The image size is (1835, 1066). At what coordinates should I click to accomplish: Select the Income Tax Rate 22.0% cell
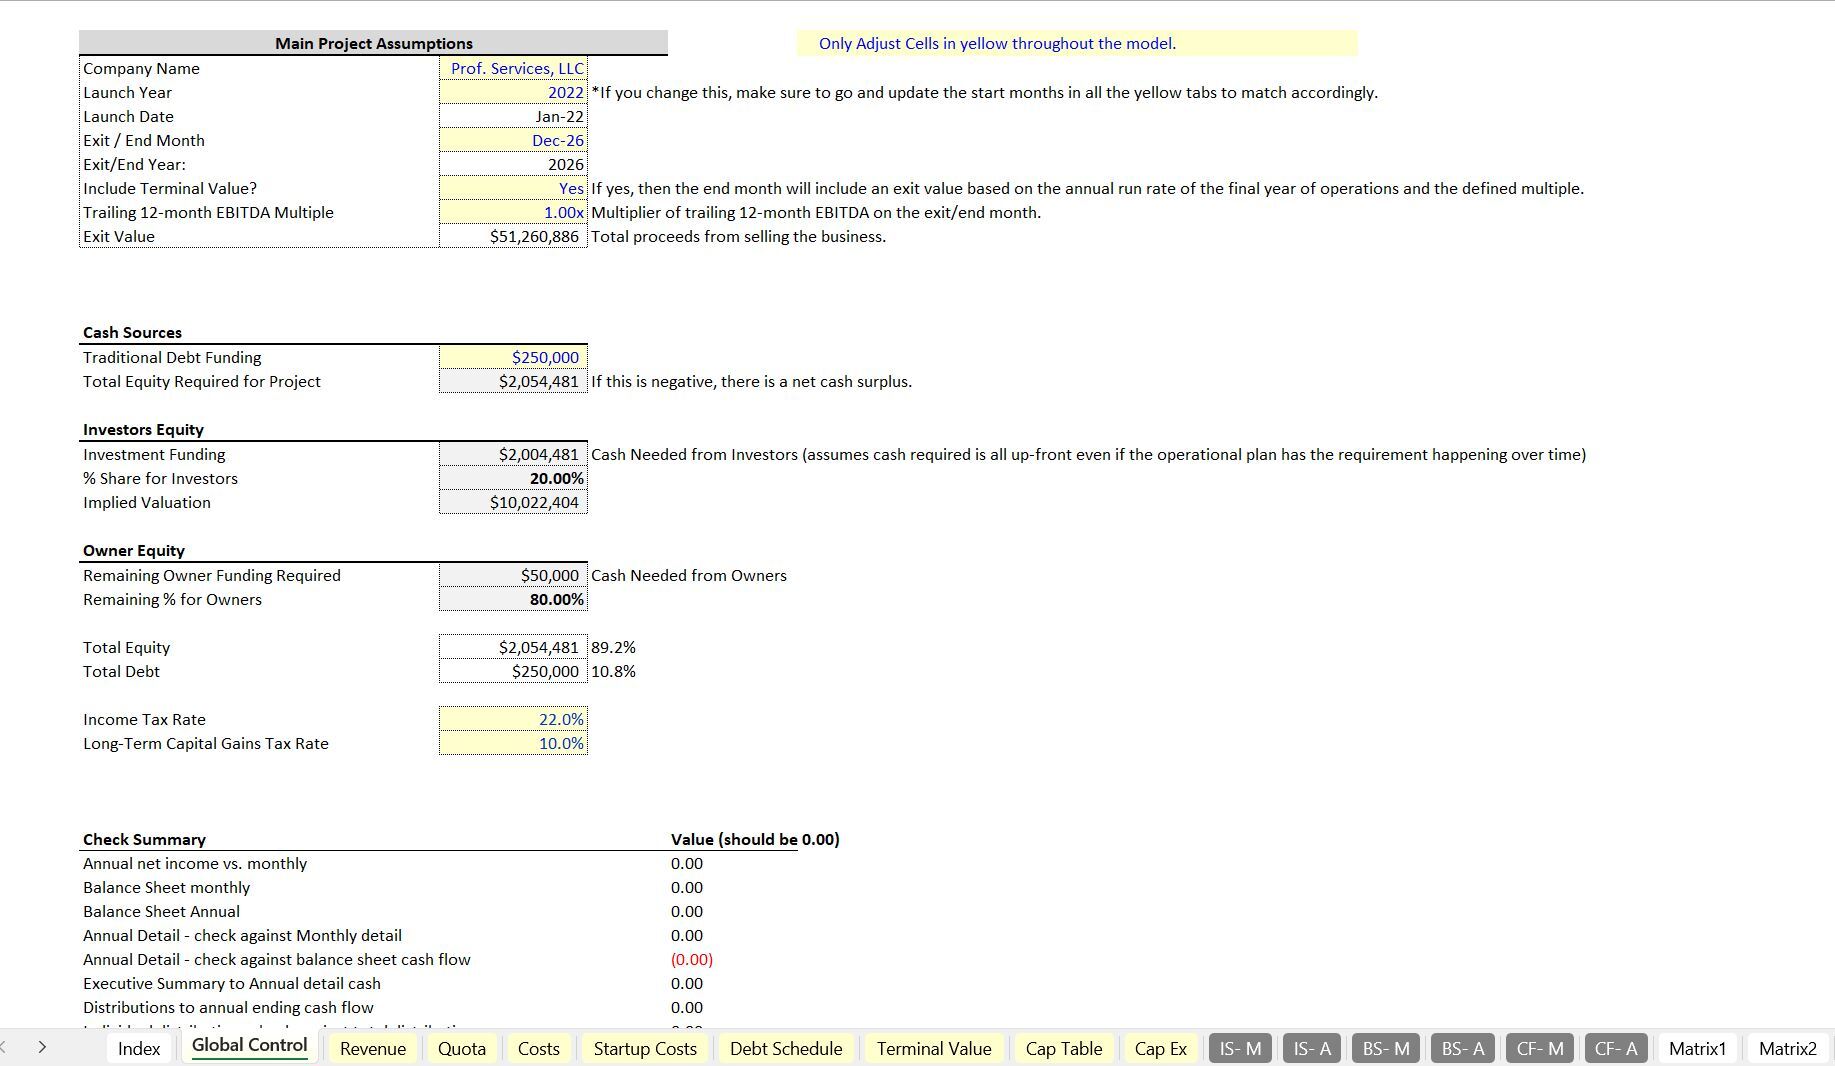click(513, 719)
